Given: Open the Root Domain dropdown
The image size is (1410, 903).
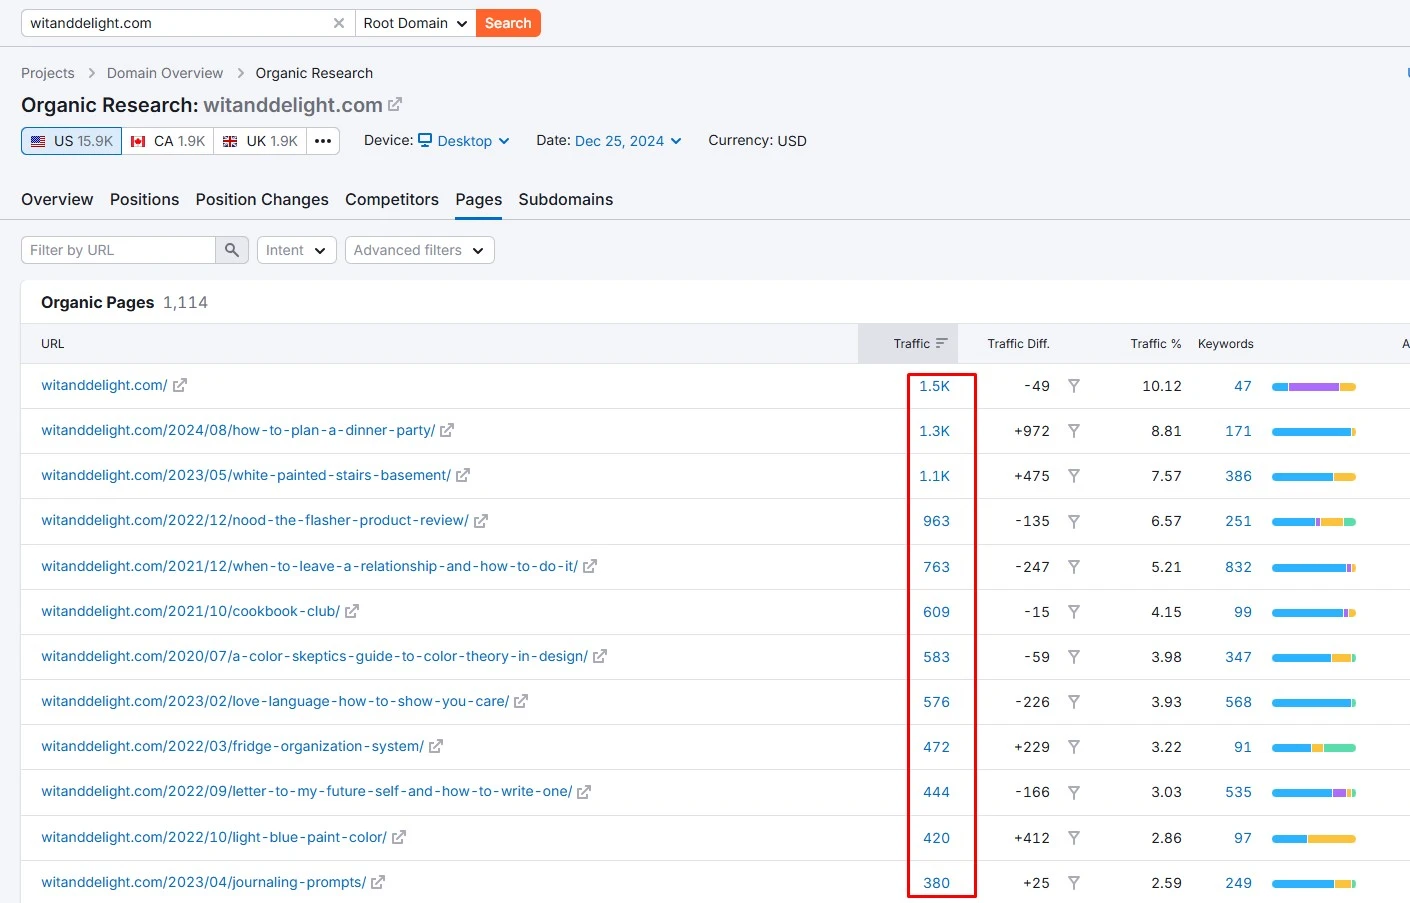Looking at the screenshot, I should tap(415, 23).
